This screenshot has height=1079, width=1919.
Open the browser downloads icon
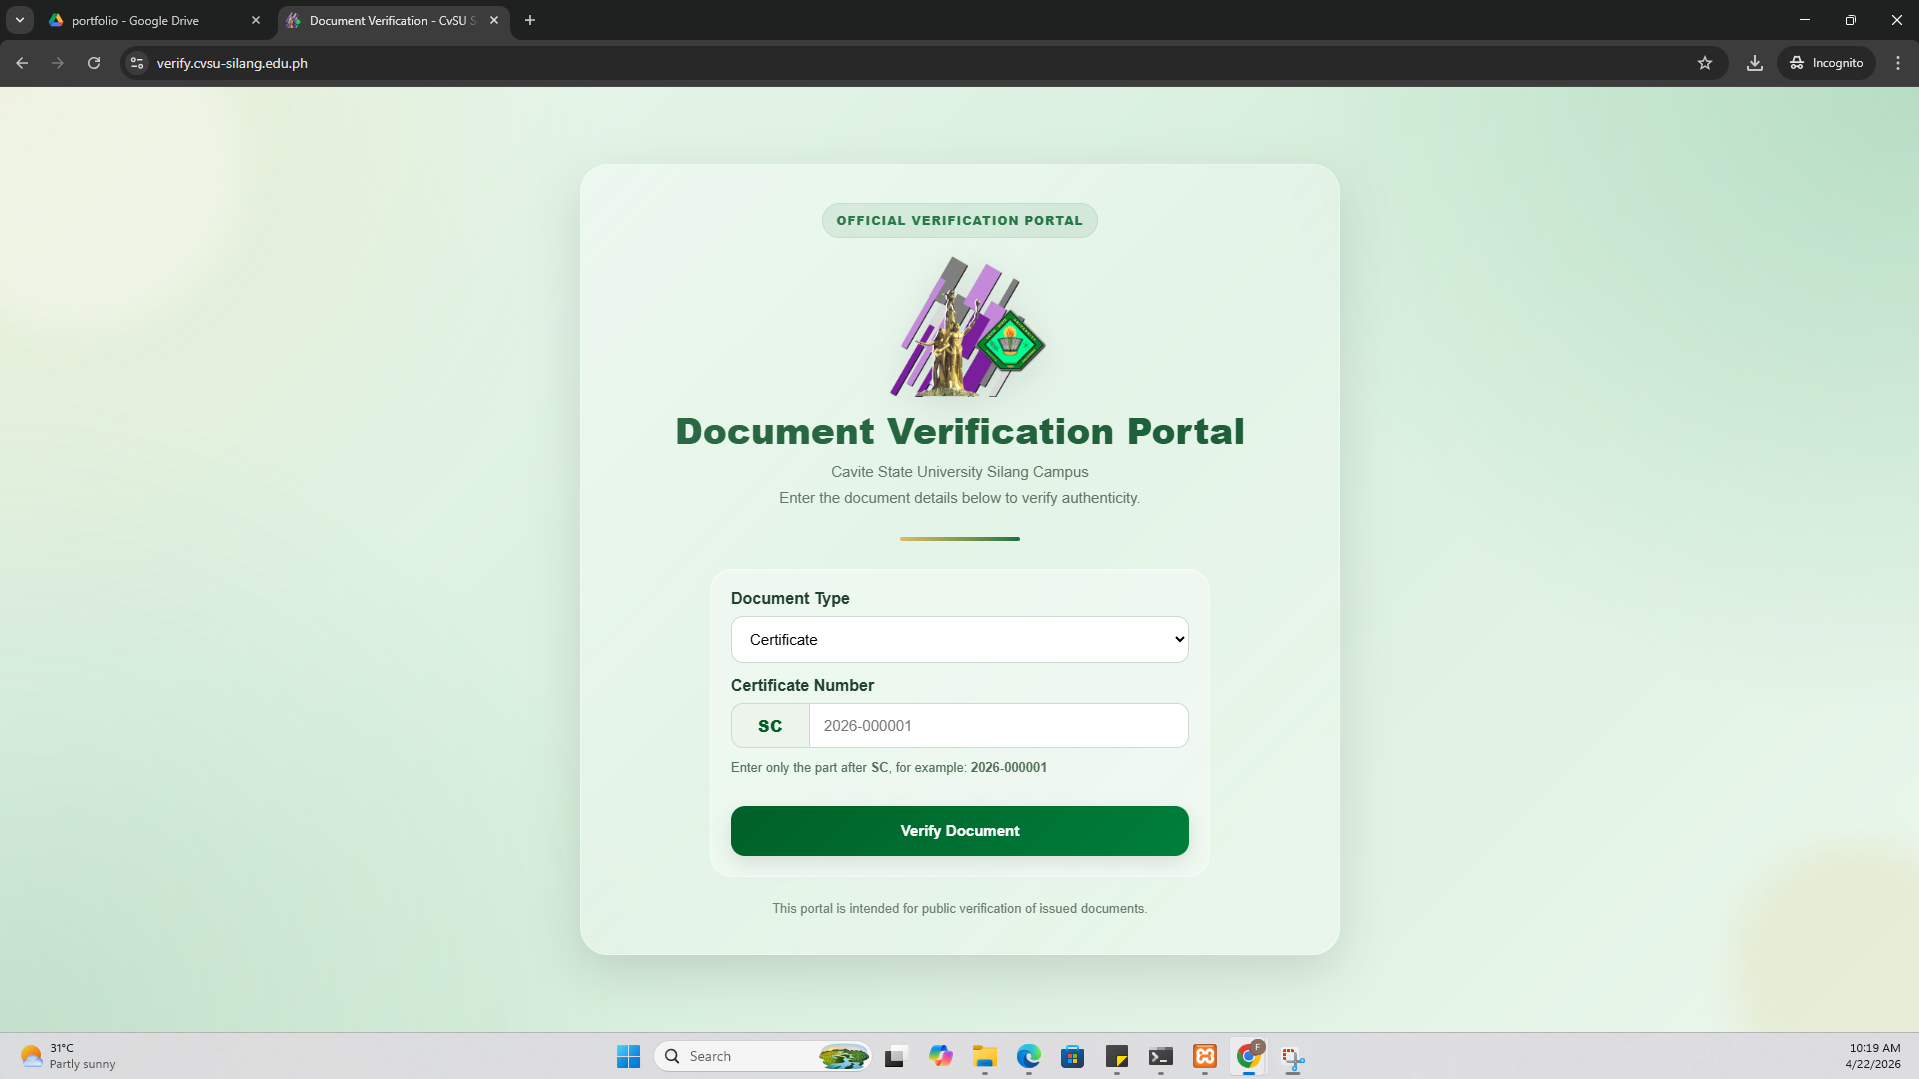[1755, 63]
